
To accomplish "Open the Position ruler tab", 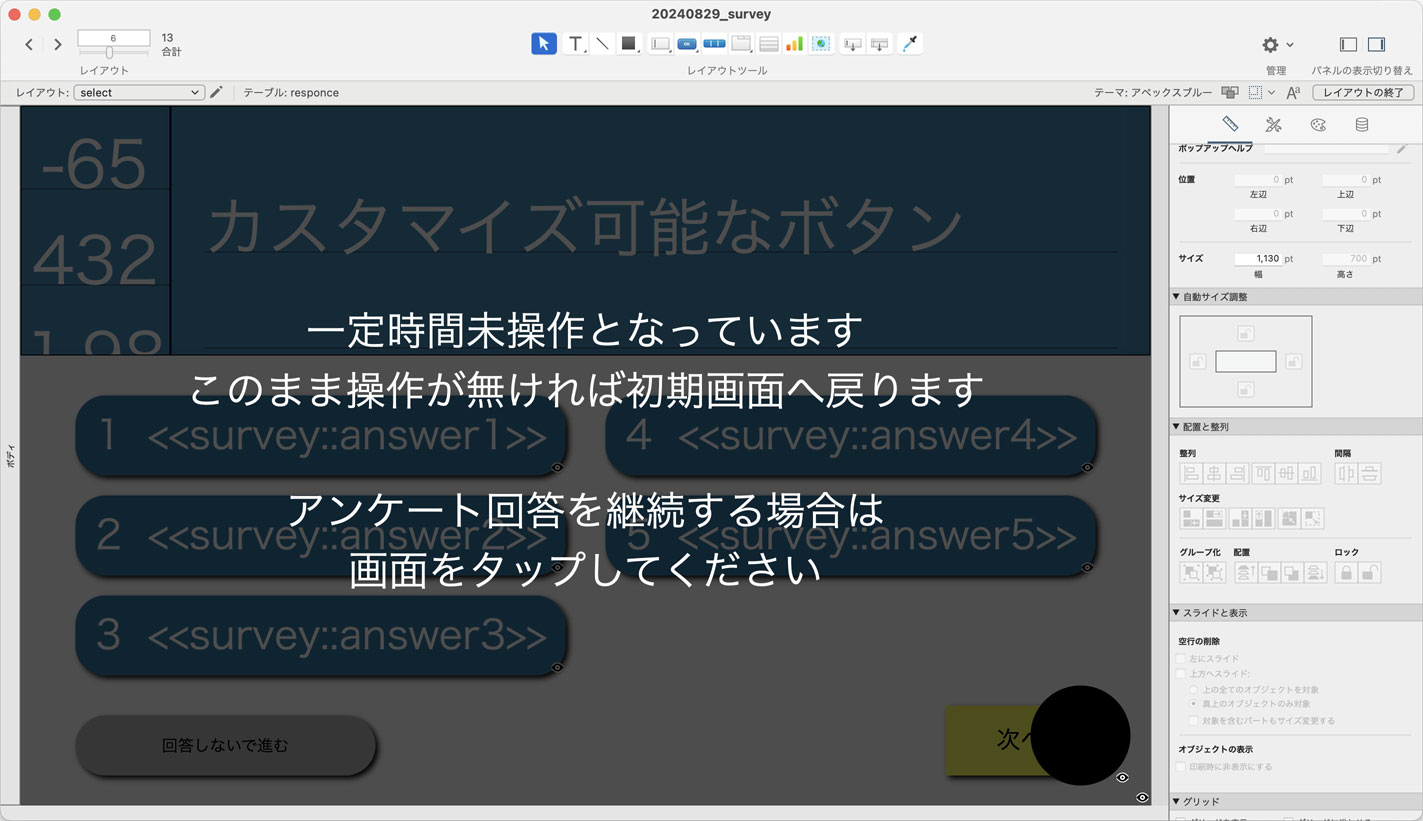I will (1230, 125).
